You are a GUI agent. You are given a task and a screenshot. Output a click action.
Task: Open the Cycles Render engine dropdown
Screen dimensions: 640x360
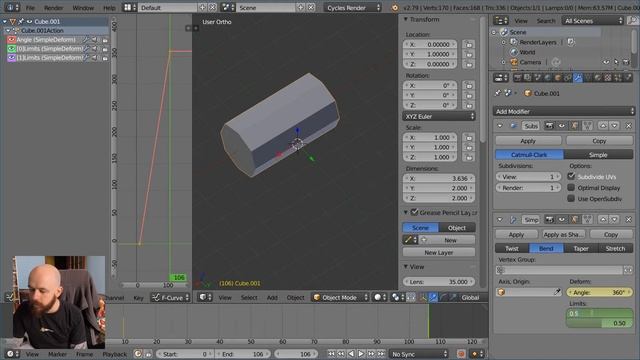[x=353, y=7]
